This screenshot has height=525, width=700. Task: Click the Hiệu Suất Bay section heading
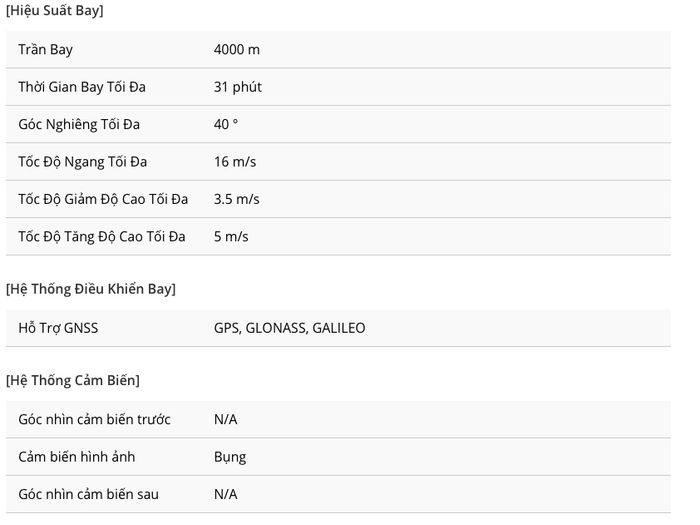coord(54,10)
